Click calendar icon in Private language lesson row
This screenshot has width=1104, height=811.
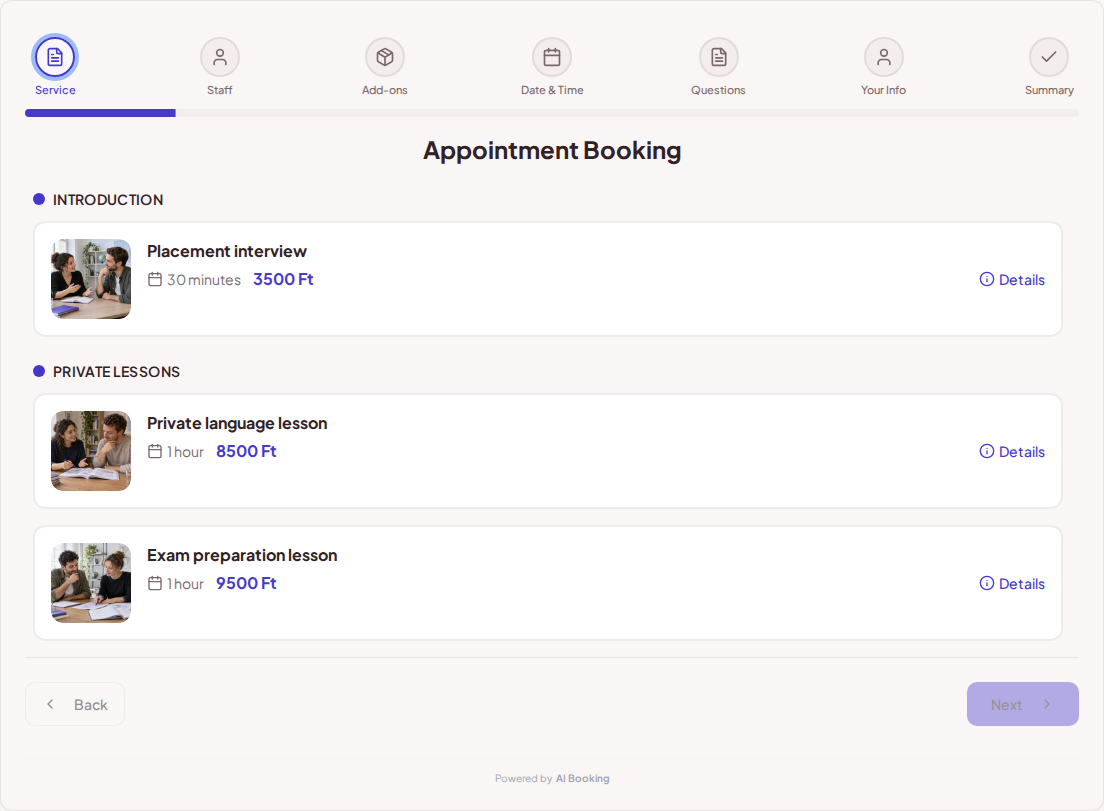pos(155,451)
